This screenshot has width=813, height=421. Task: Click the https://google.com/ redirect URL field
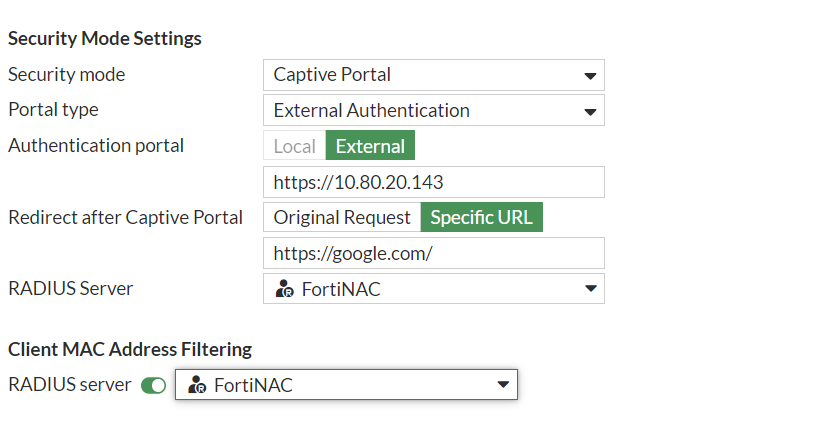(x=433, y=253)
